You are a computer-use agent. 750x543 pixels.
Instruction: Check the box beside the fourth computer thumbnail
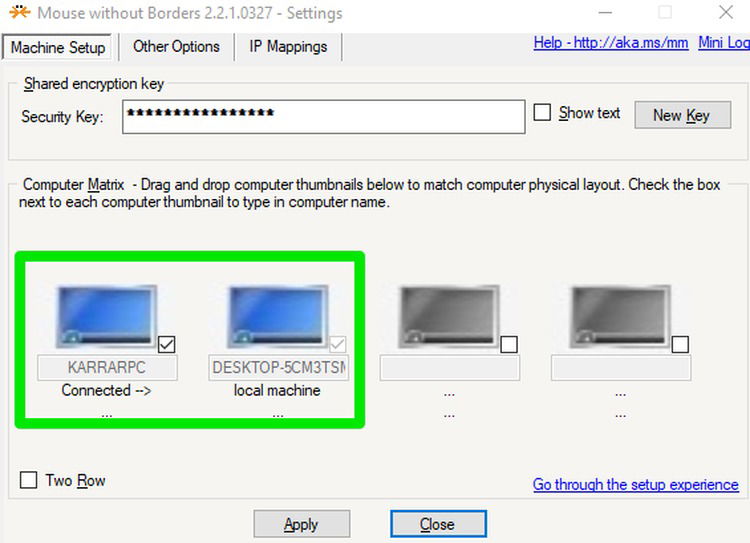680,344
